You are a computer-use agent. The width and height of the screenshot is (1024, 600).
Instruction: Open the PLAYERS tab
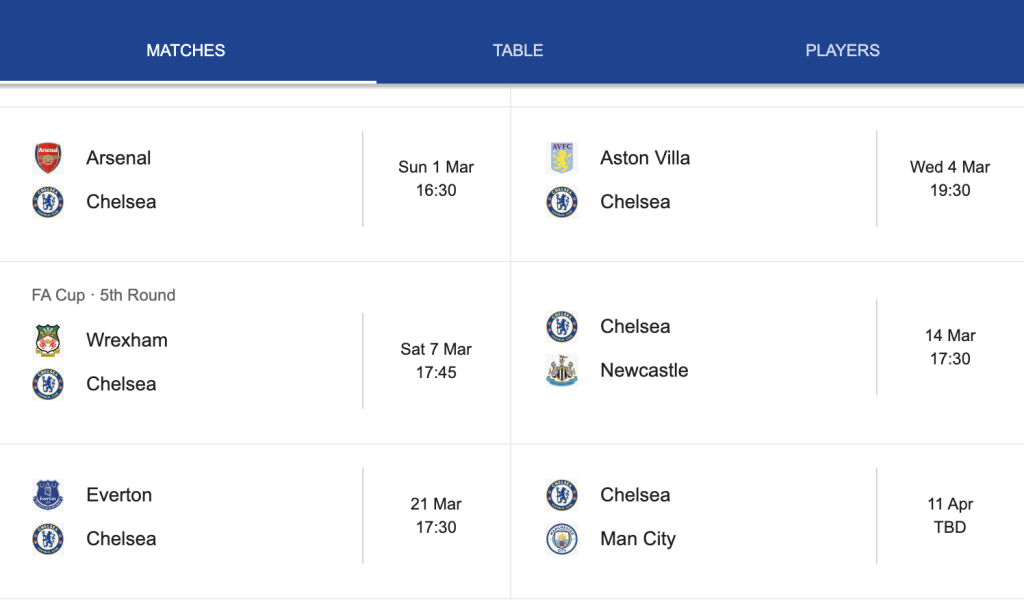(842, 50)
